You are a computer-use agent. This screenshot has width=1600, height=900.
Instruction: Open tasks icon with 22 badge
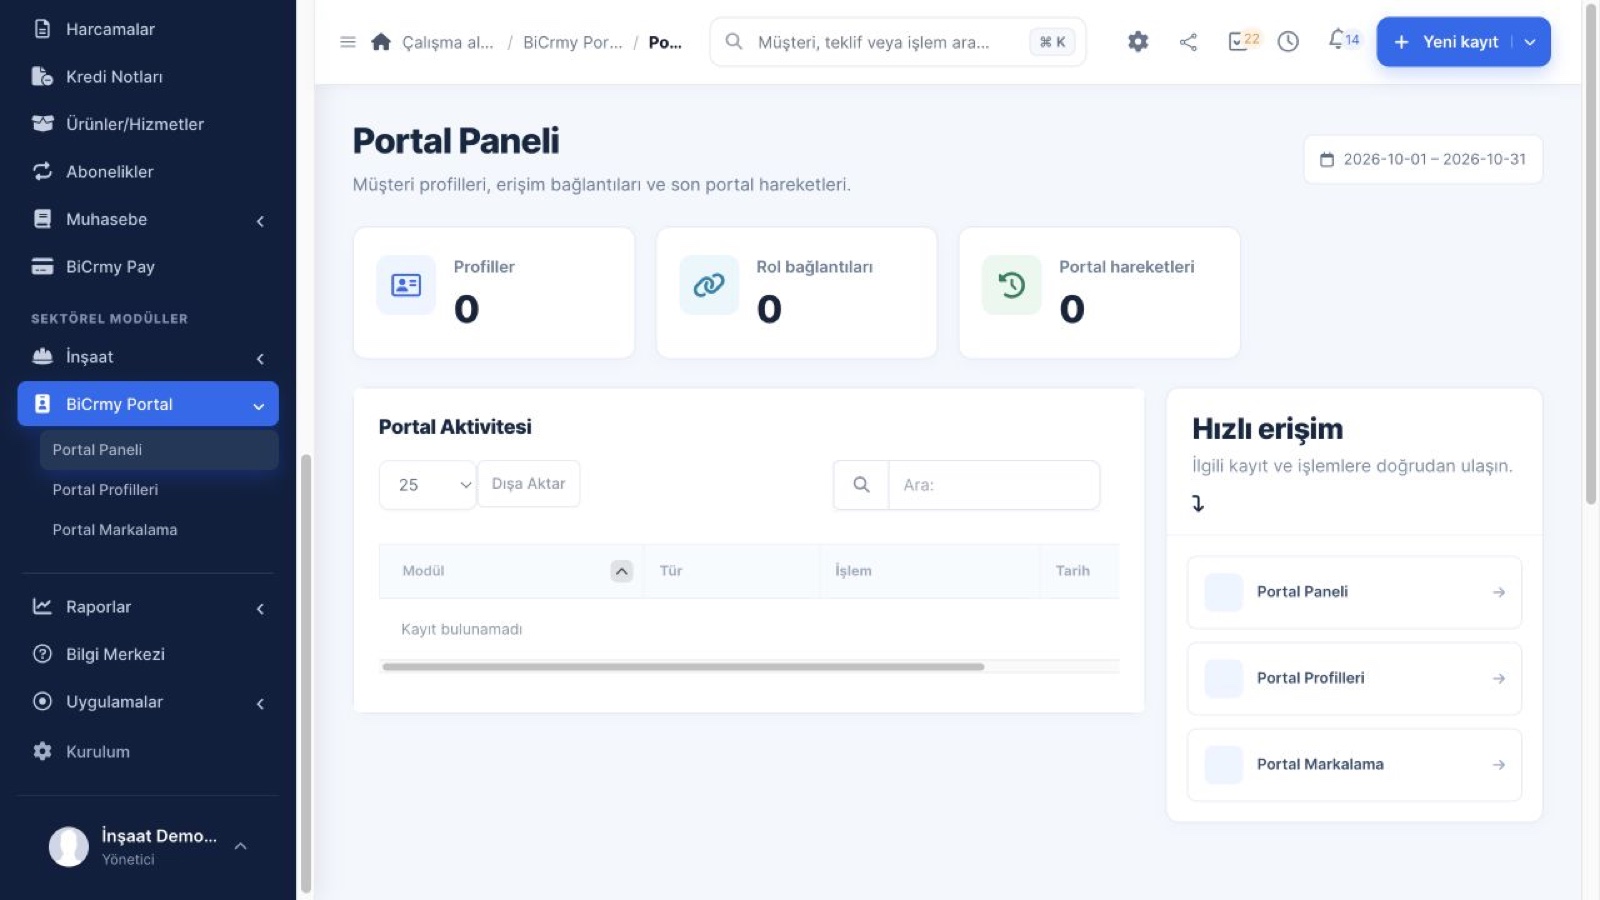point(1243,41)
